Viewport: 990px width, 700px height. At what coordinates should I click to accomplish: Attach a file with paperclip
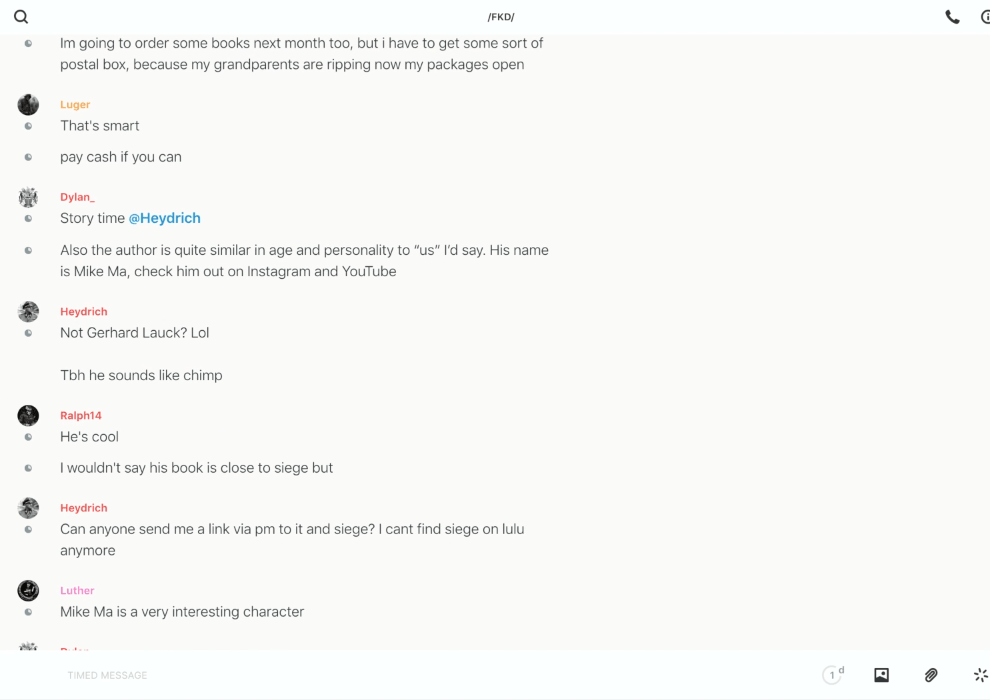[x=931, y=675]
